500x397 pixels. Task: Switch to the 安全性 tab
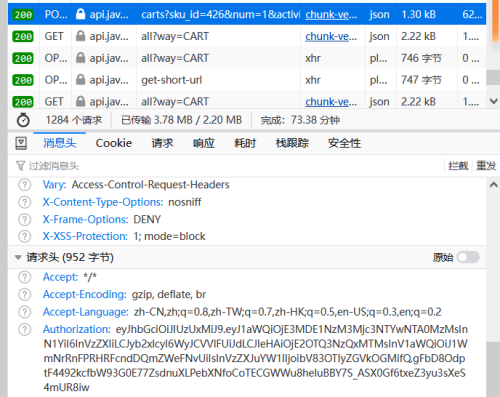point(344,143)
